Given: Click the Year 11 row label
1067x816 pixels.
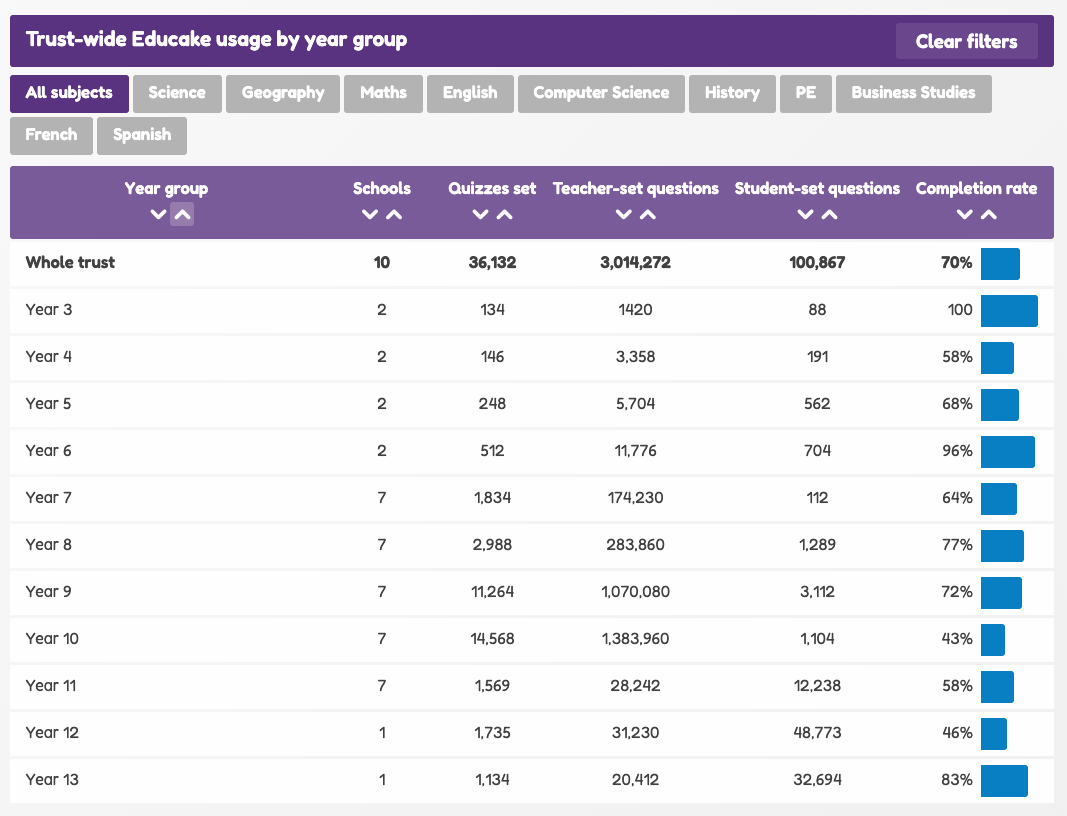Looking at the screenshot, I should tap(51, 685).
